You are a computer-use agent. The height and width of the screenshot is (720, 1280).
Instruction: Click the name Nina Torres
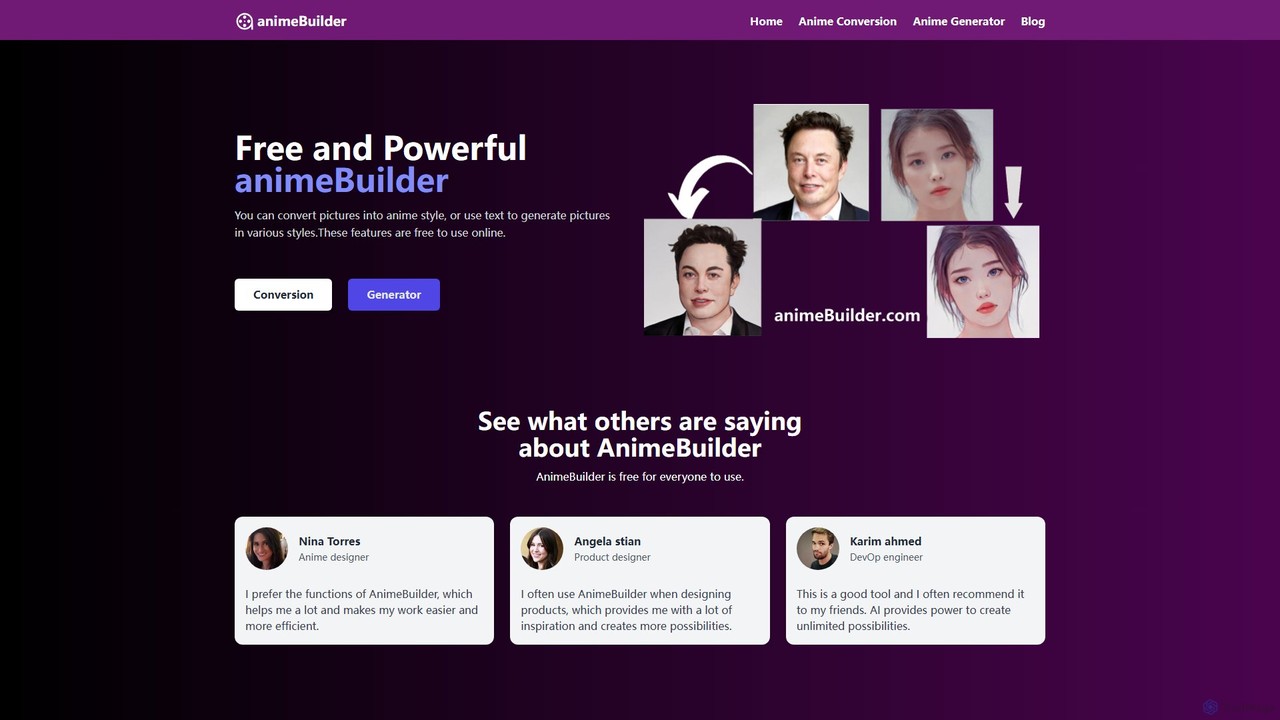pyautogui.click(x=329, y=541)
